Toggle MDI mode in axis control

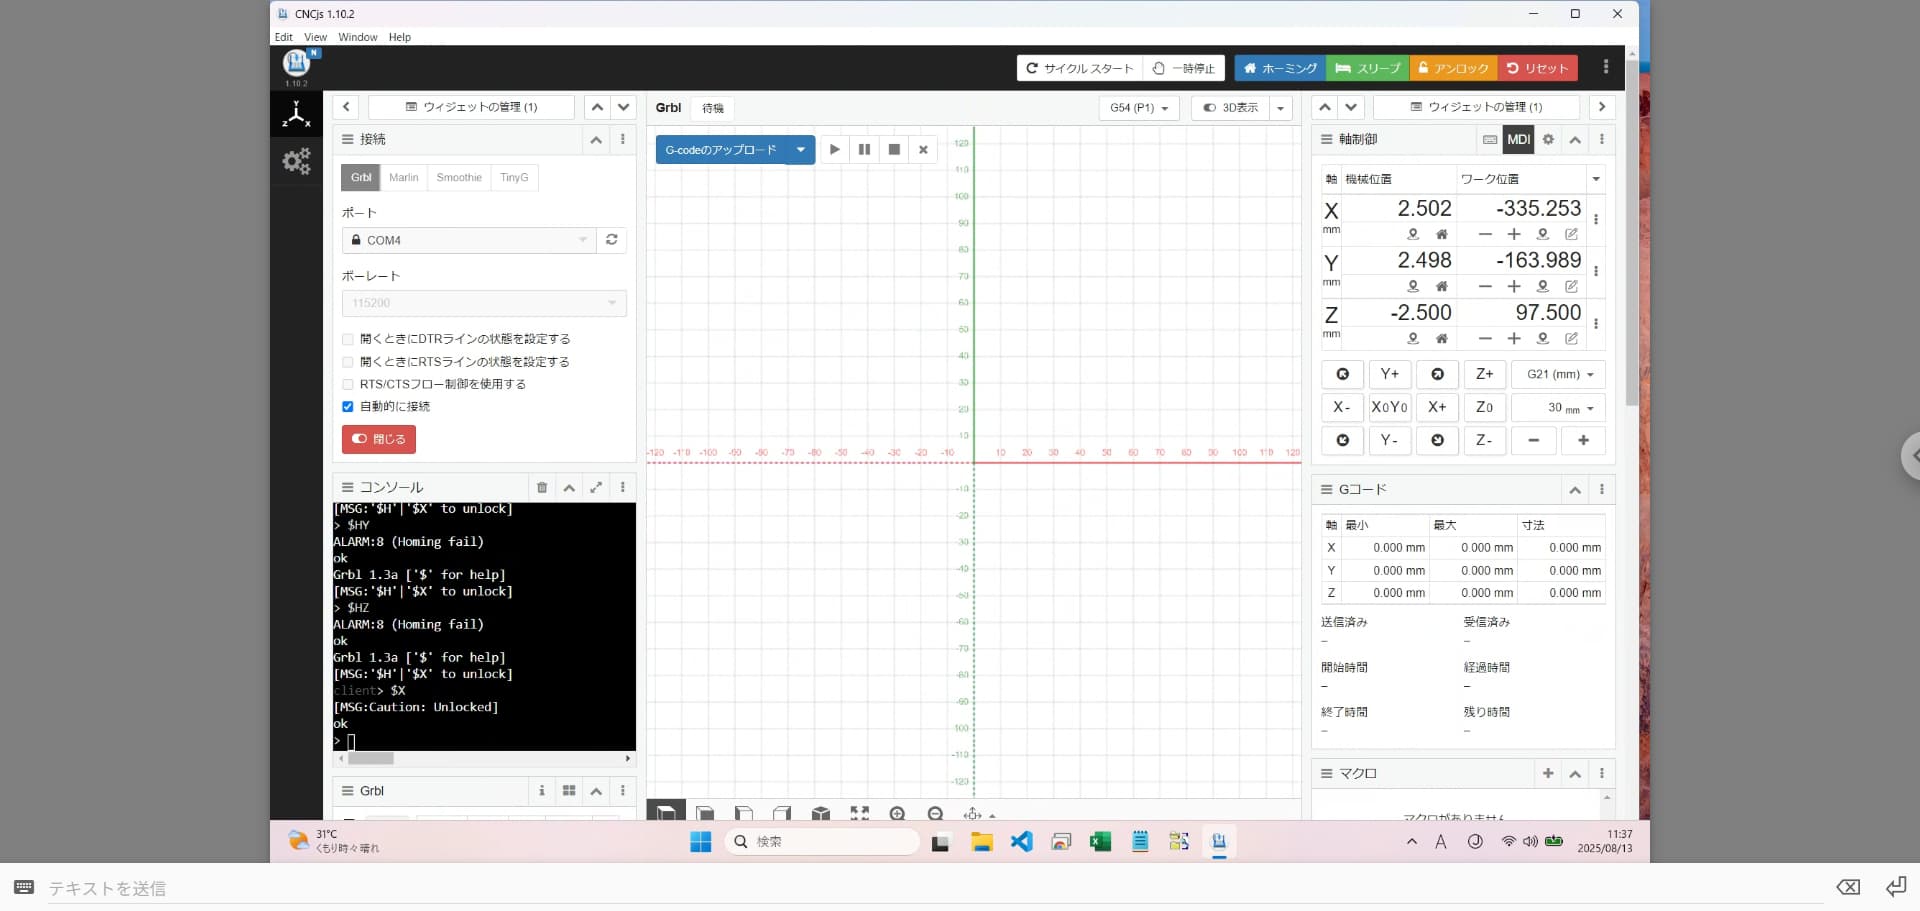(x=1518, y=140)
